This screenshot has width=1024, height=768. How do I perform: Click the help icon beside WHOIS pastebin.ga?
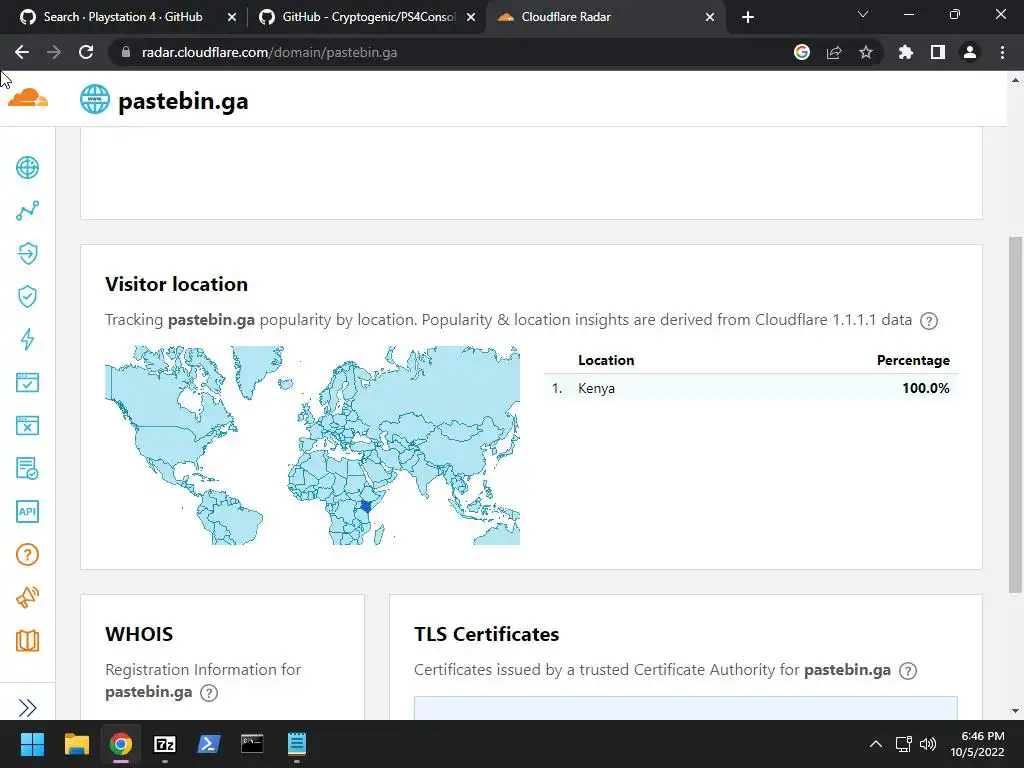(209, 693)
